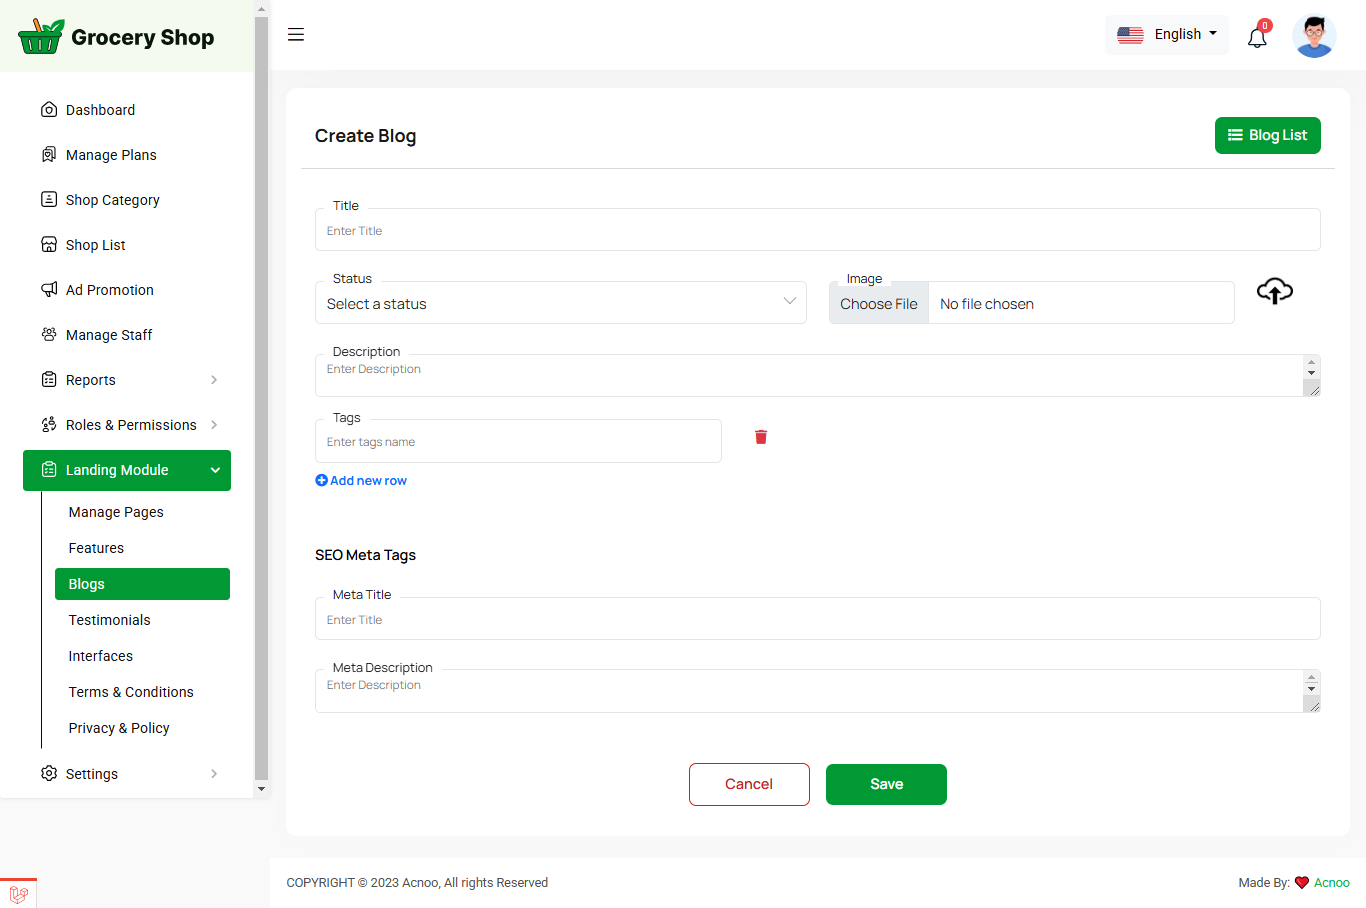
Task: Click the Add new row link
Action: click(x=361, y=481)
